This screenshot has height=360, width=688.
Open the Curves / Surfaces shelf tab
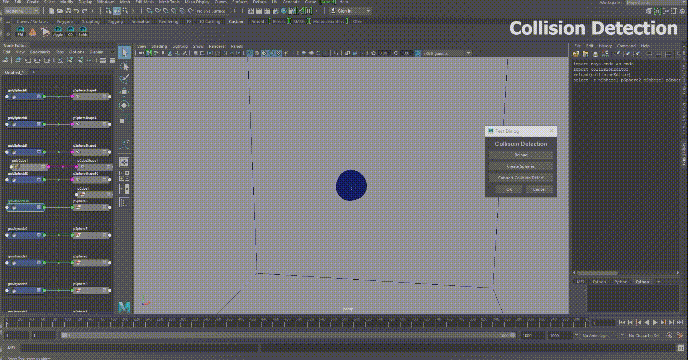coord(32,22)
